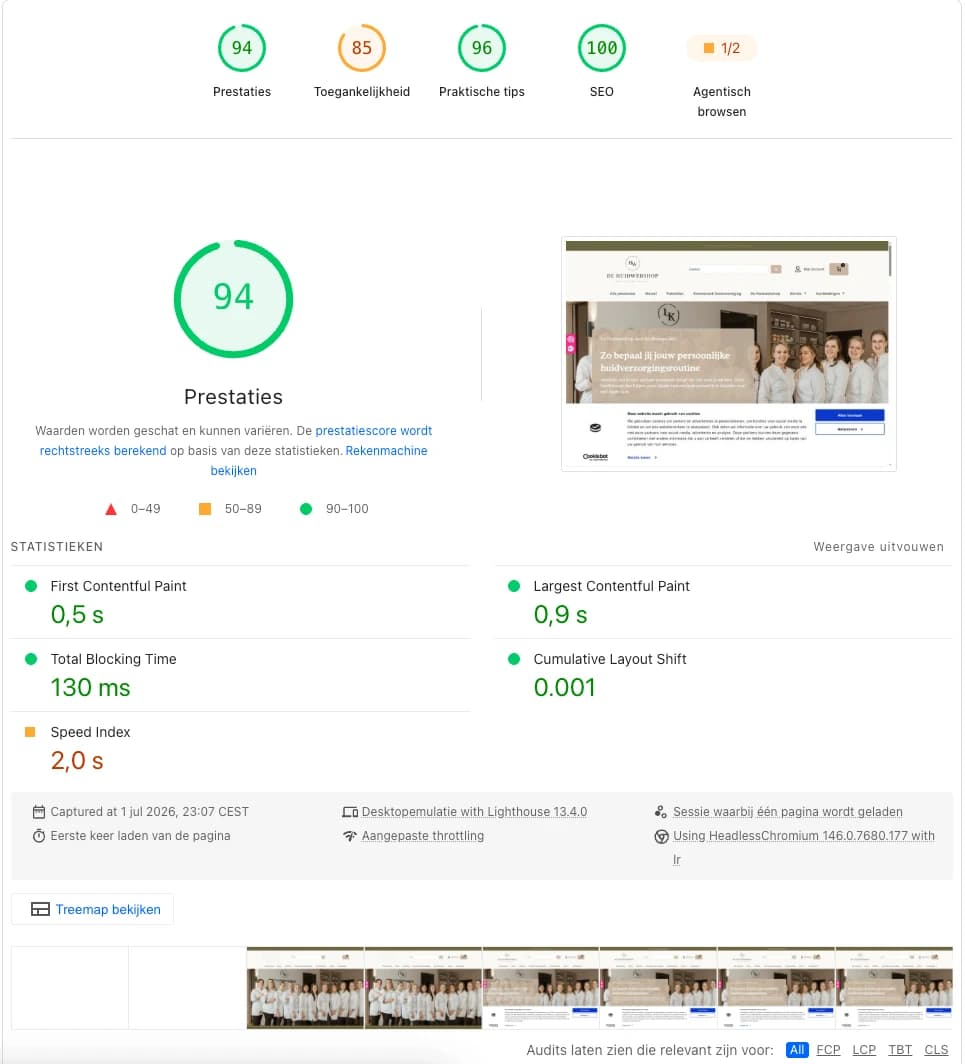Open the Aangepaste throttling details
The height and width of the screenshot is (1064, 965).
423,836
